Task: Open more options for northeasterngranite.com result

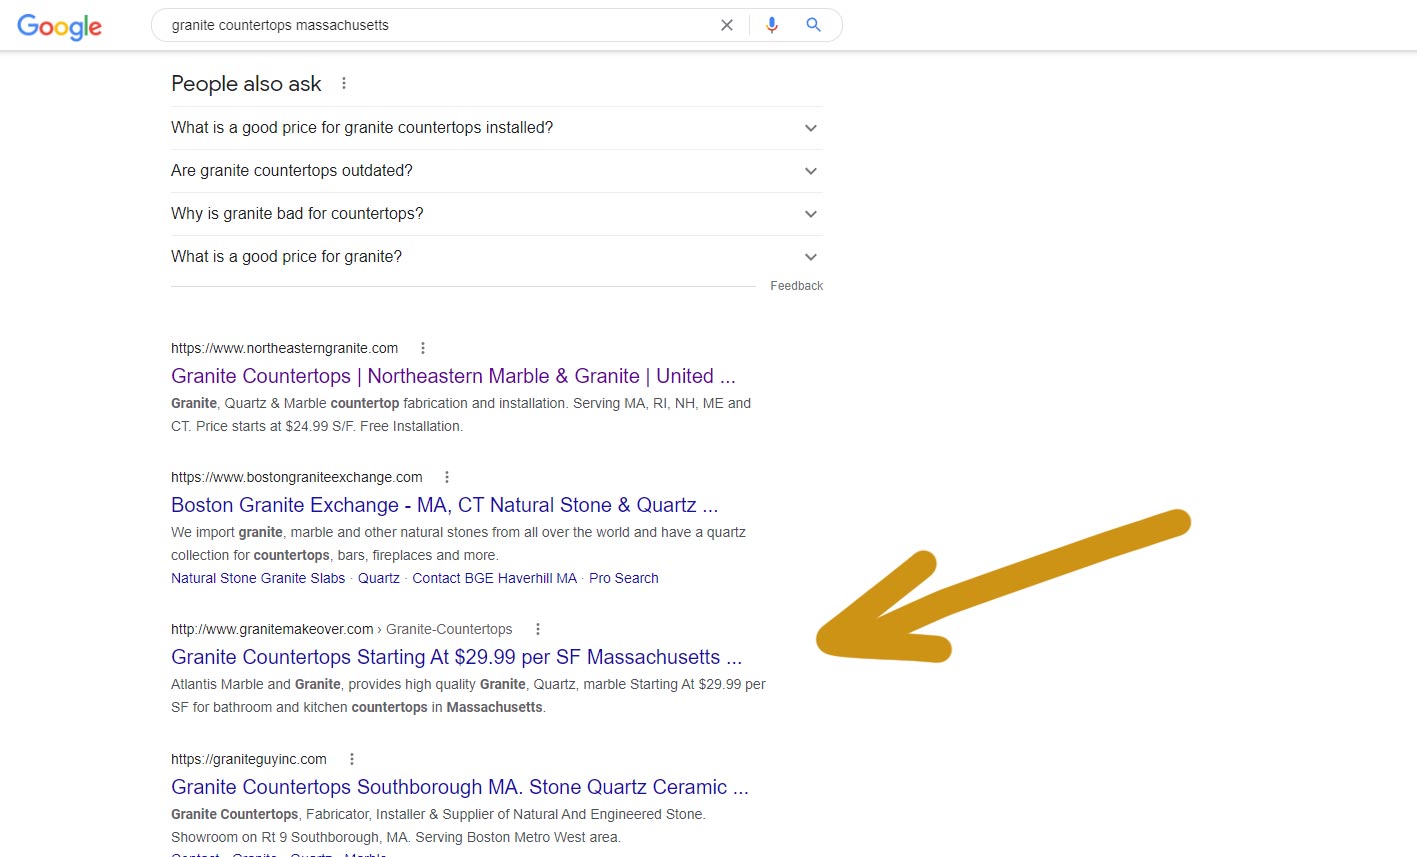Action: point(423,348)
